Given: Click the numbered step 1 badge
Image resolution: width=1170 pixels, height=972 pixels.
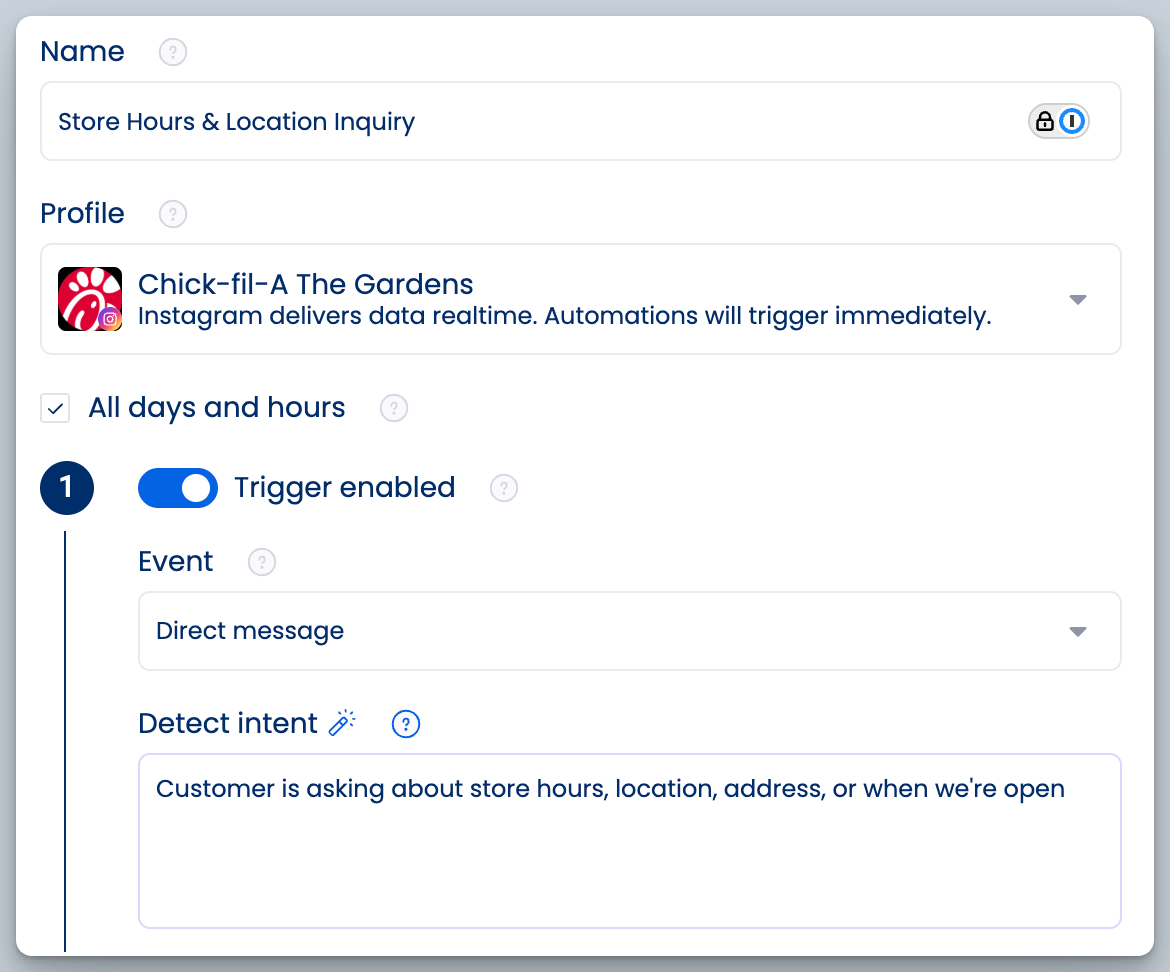Looking at the screenshot, I should [67, 488].
